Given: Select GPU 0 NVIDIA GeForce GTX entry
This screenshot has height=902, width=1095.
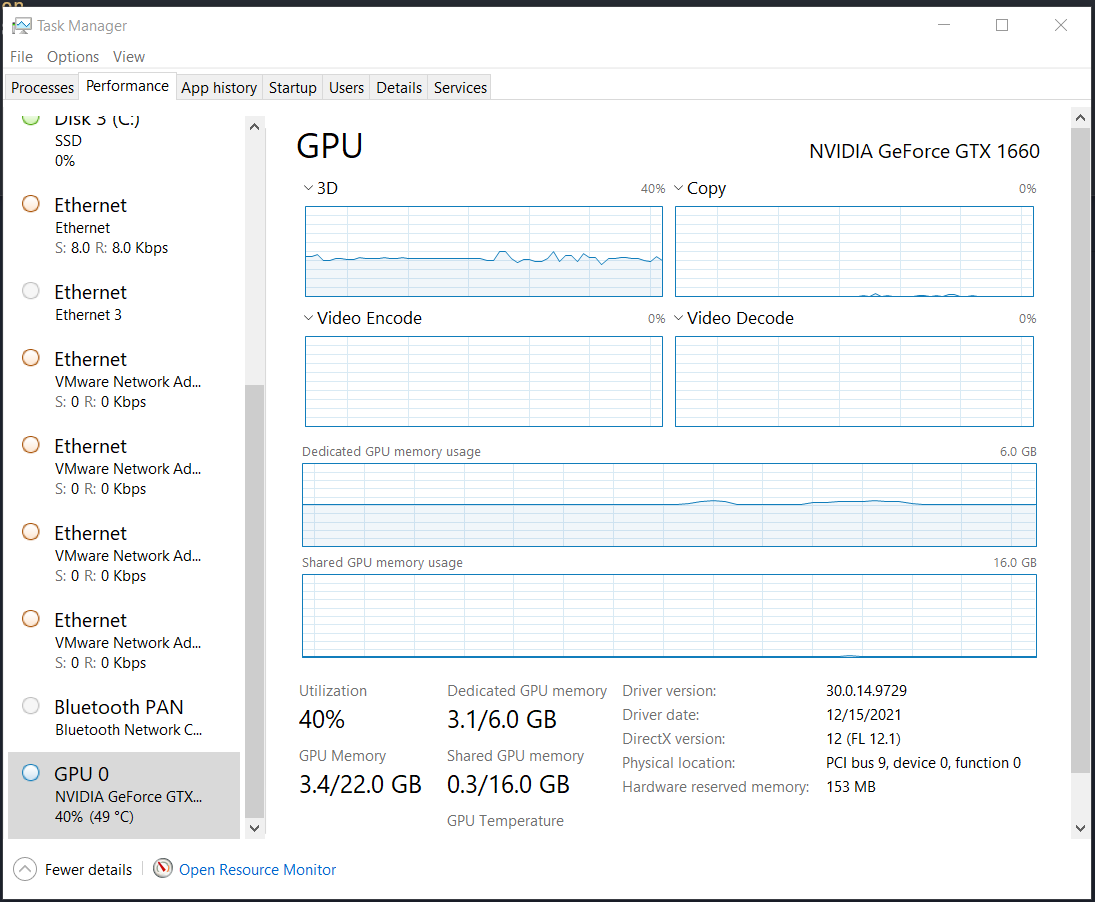Looking at the screenshot, I should click(124, 794).
